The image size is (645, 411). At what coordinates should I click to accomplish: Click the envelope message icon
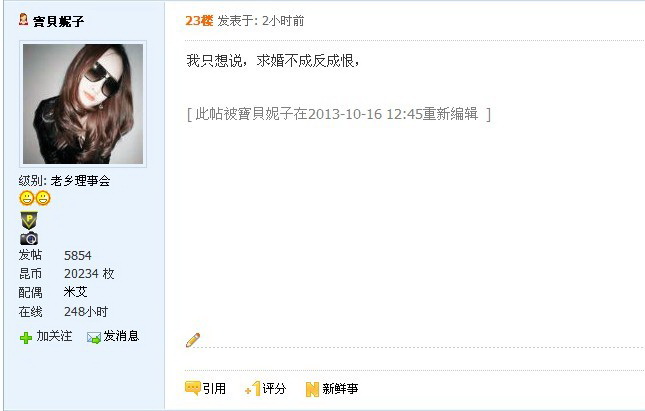coord(94,338)
